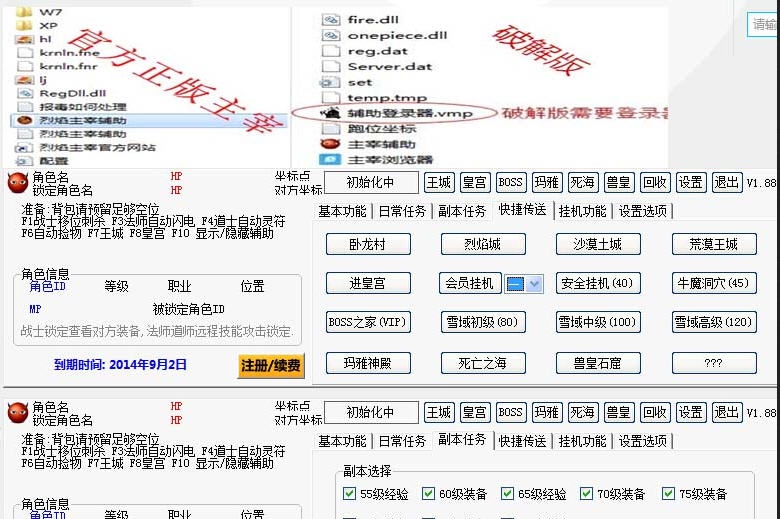Viewport: 780px width, 519px height.
Task: Select the reg.dat file
Action: 365,51
